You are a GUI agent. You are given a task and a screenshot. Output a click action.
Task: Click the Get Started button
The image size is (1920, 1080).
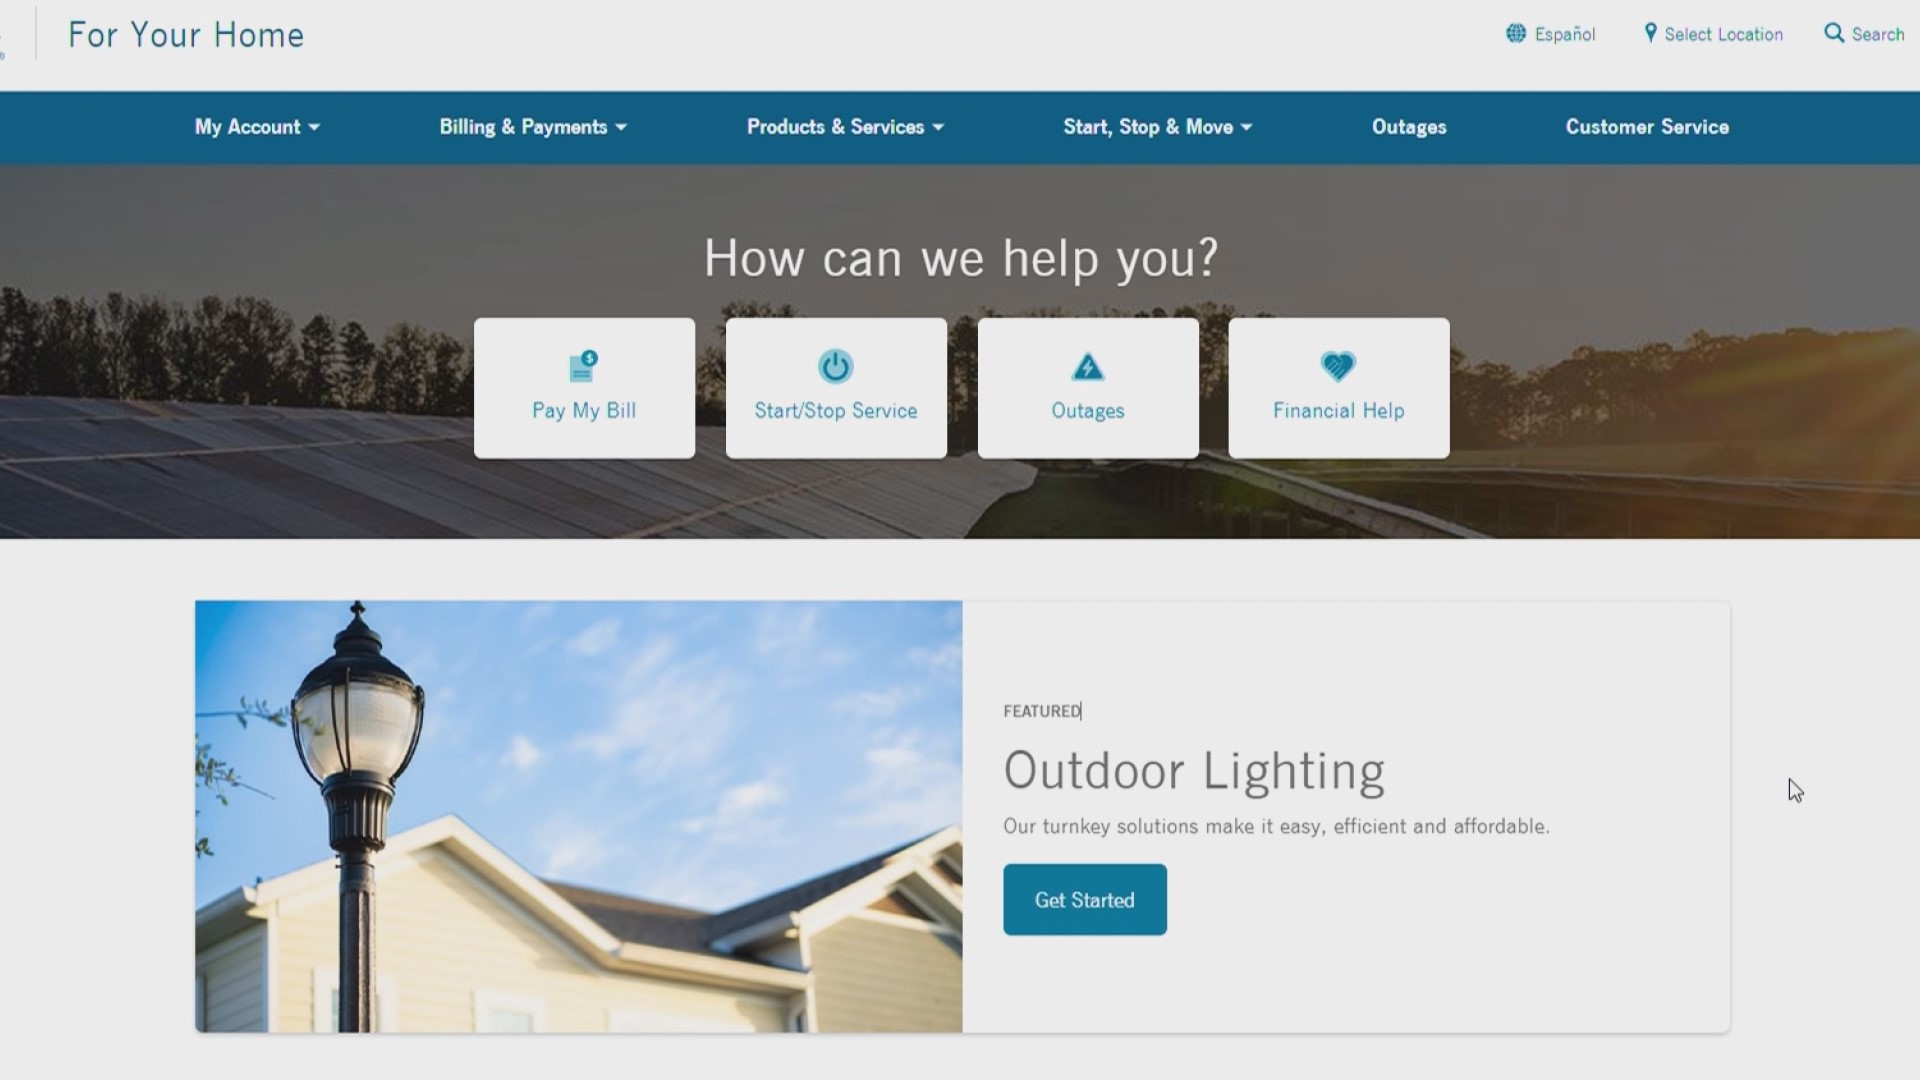pyautogui.click(x=1084, y=899)
